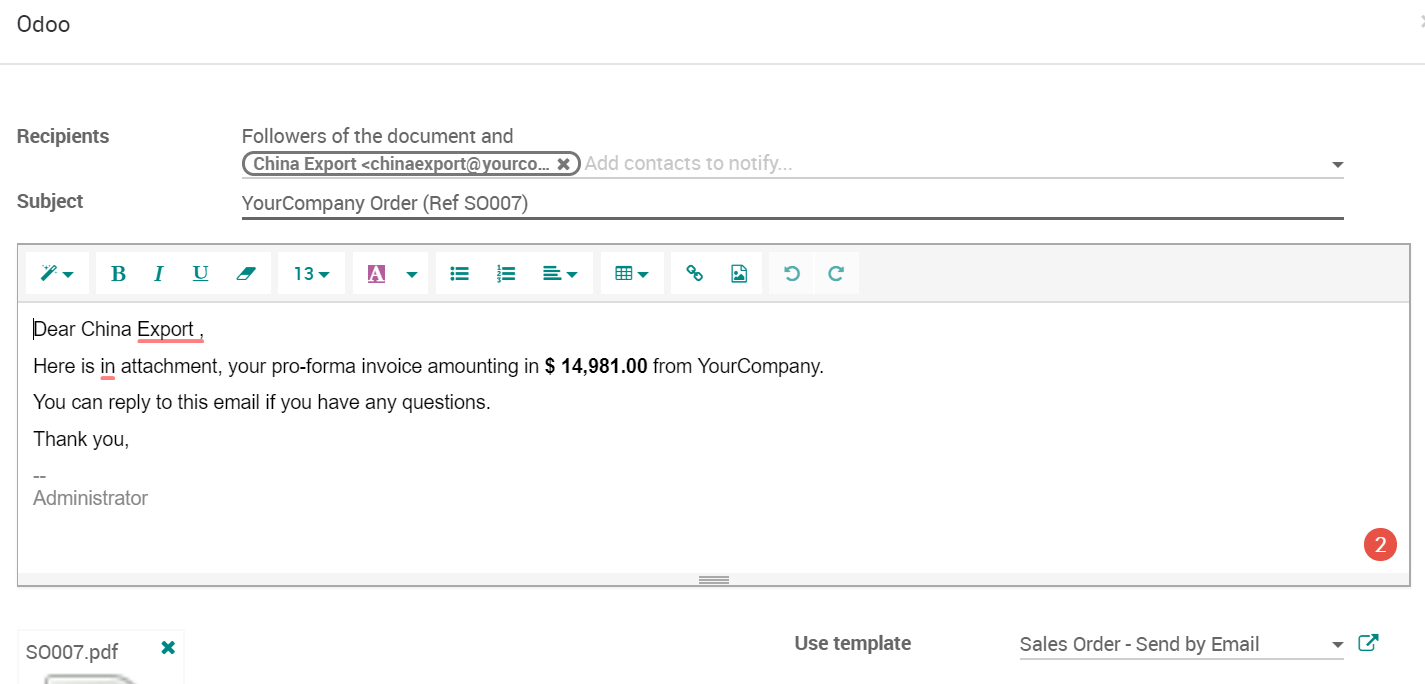Insert a numbered ordered list
The width and height of the screenshot is (1425, 684).
point(506,274)
